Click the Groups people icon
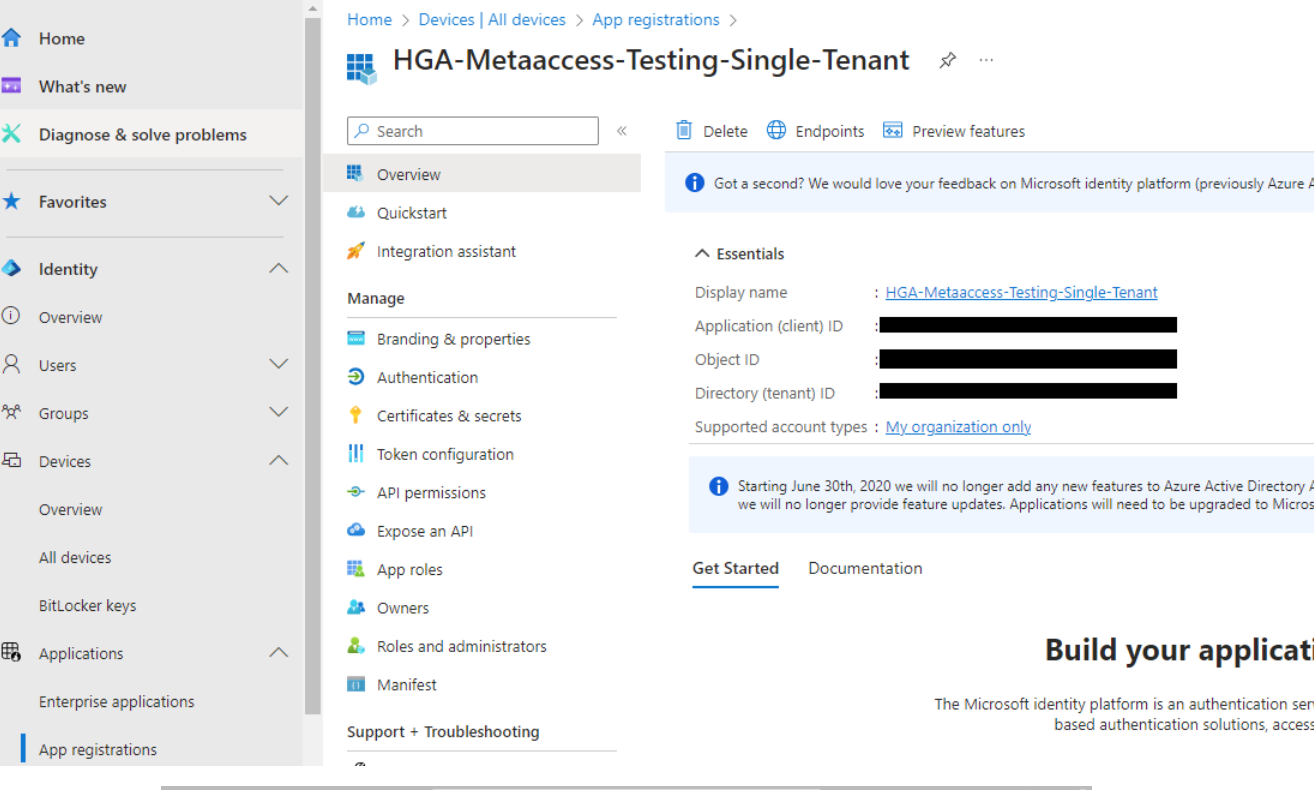The width and height of the screenshot is (1314, 790). tap(11, 412)
